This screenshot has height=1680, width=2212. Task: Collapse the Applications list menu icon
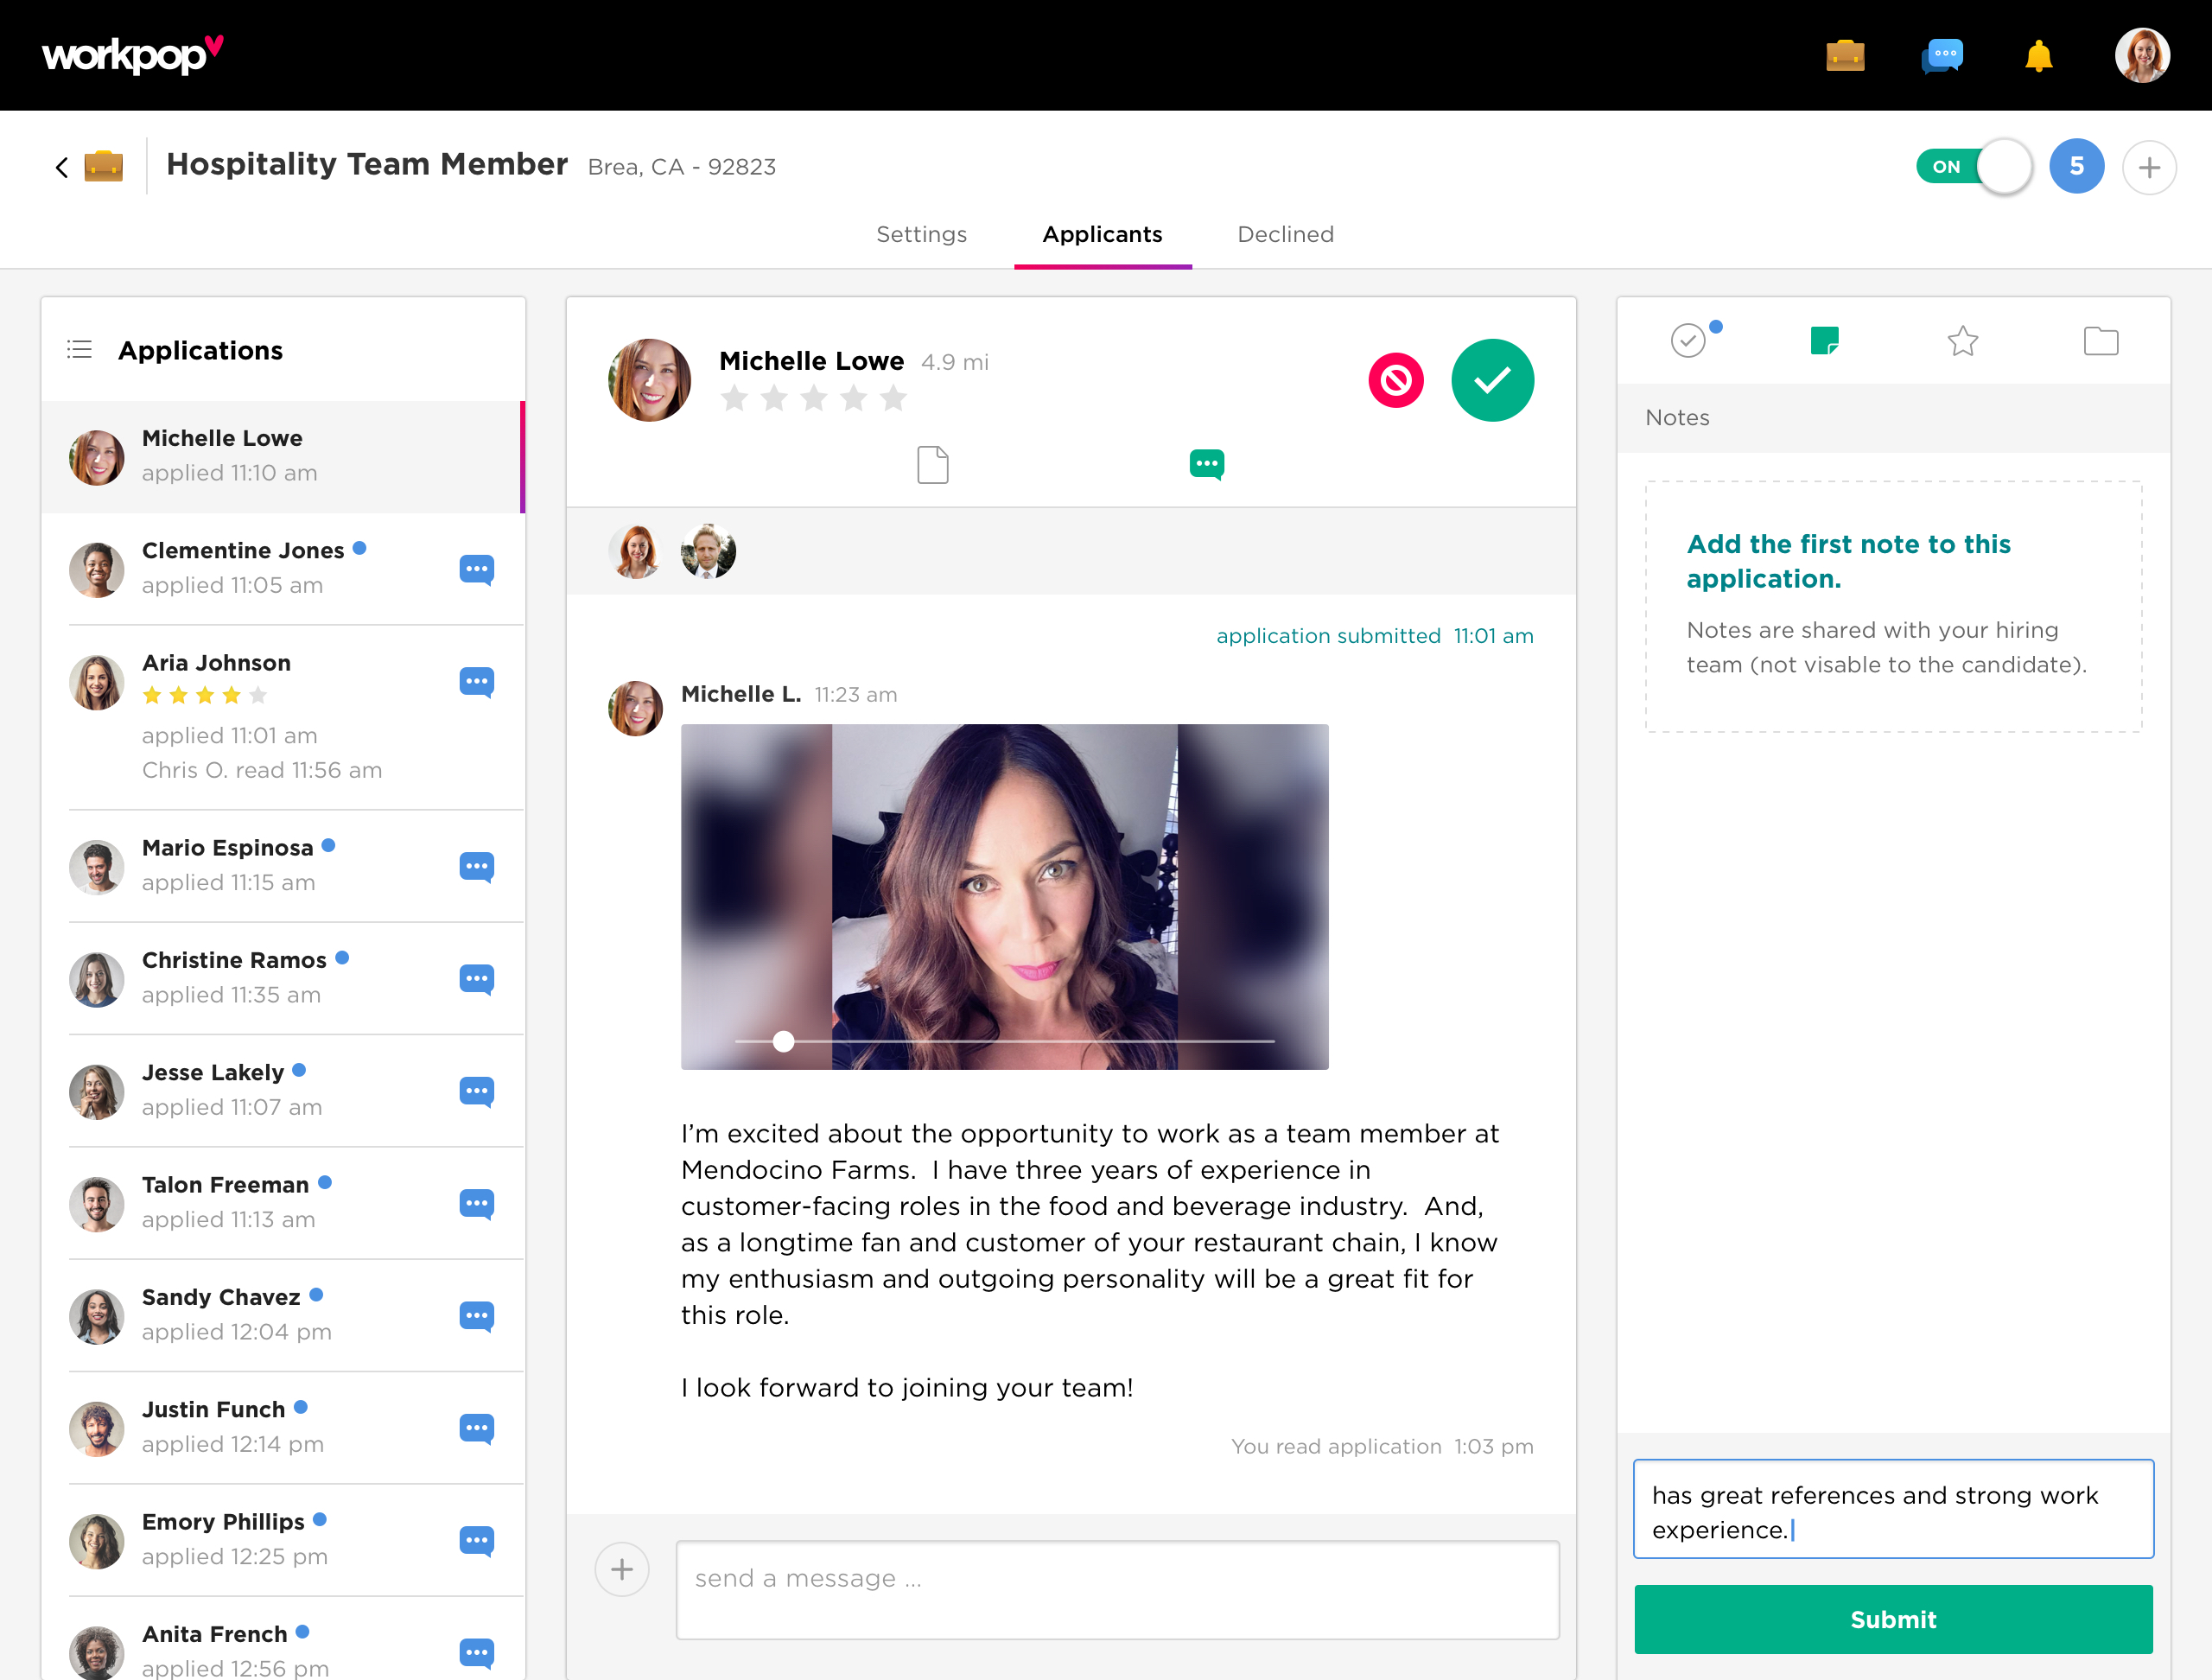[79, 350]
